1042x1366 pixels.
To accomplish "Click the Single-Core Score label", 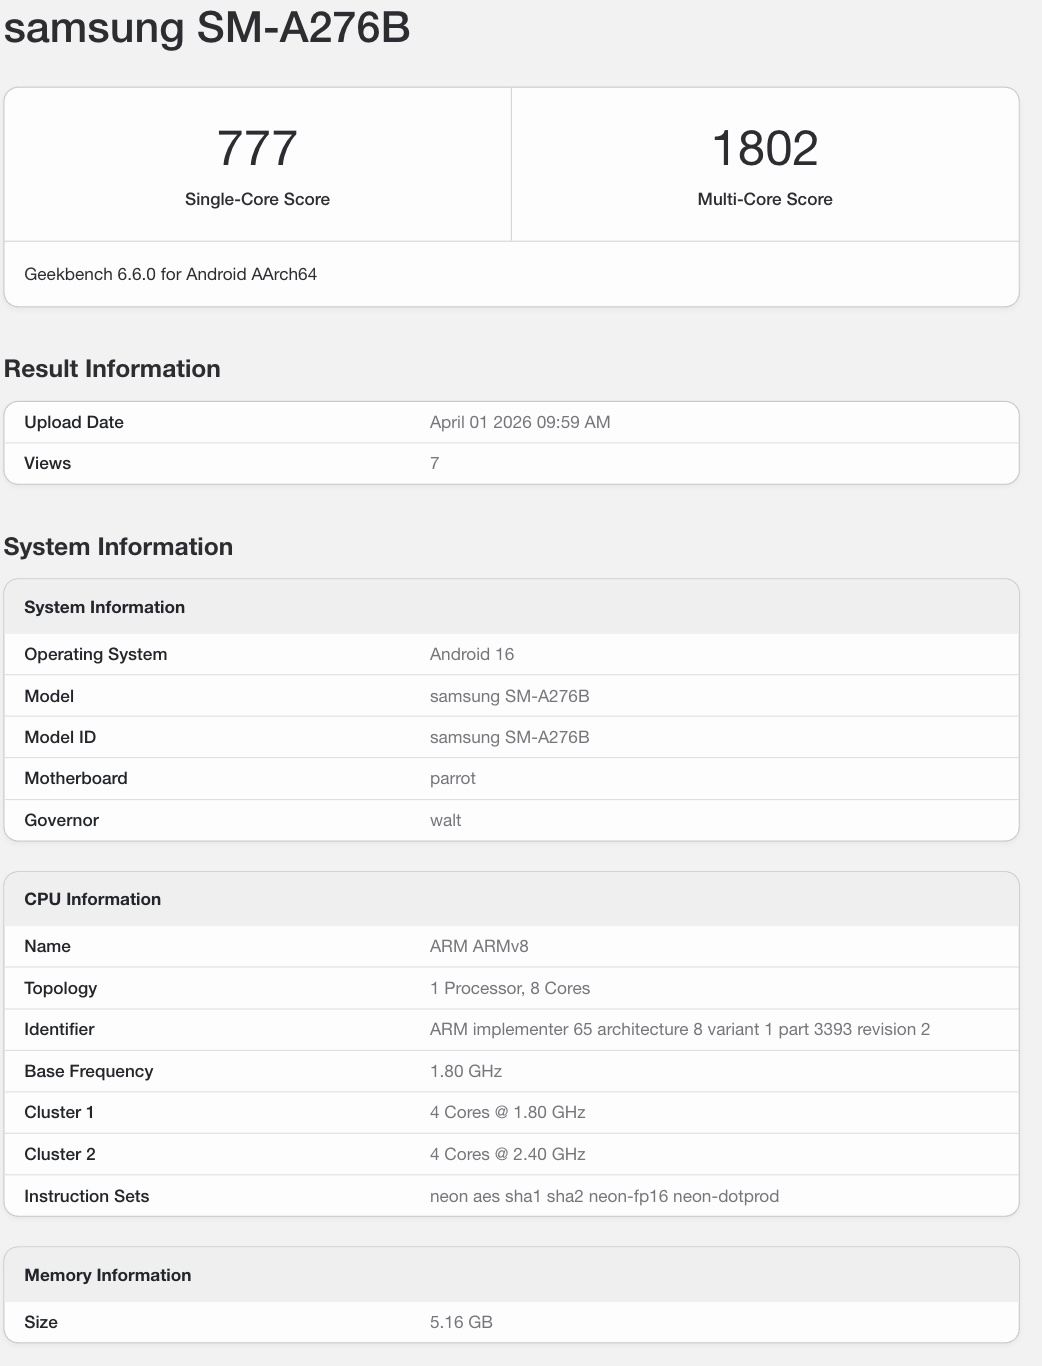I will [257, 199].
